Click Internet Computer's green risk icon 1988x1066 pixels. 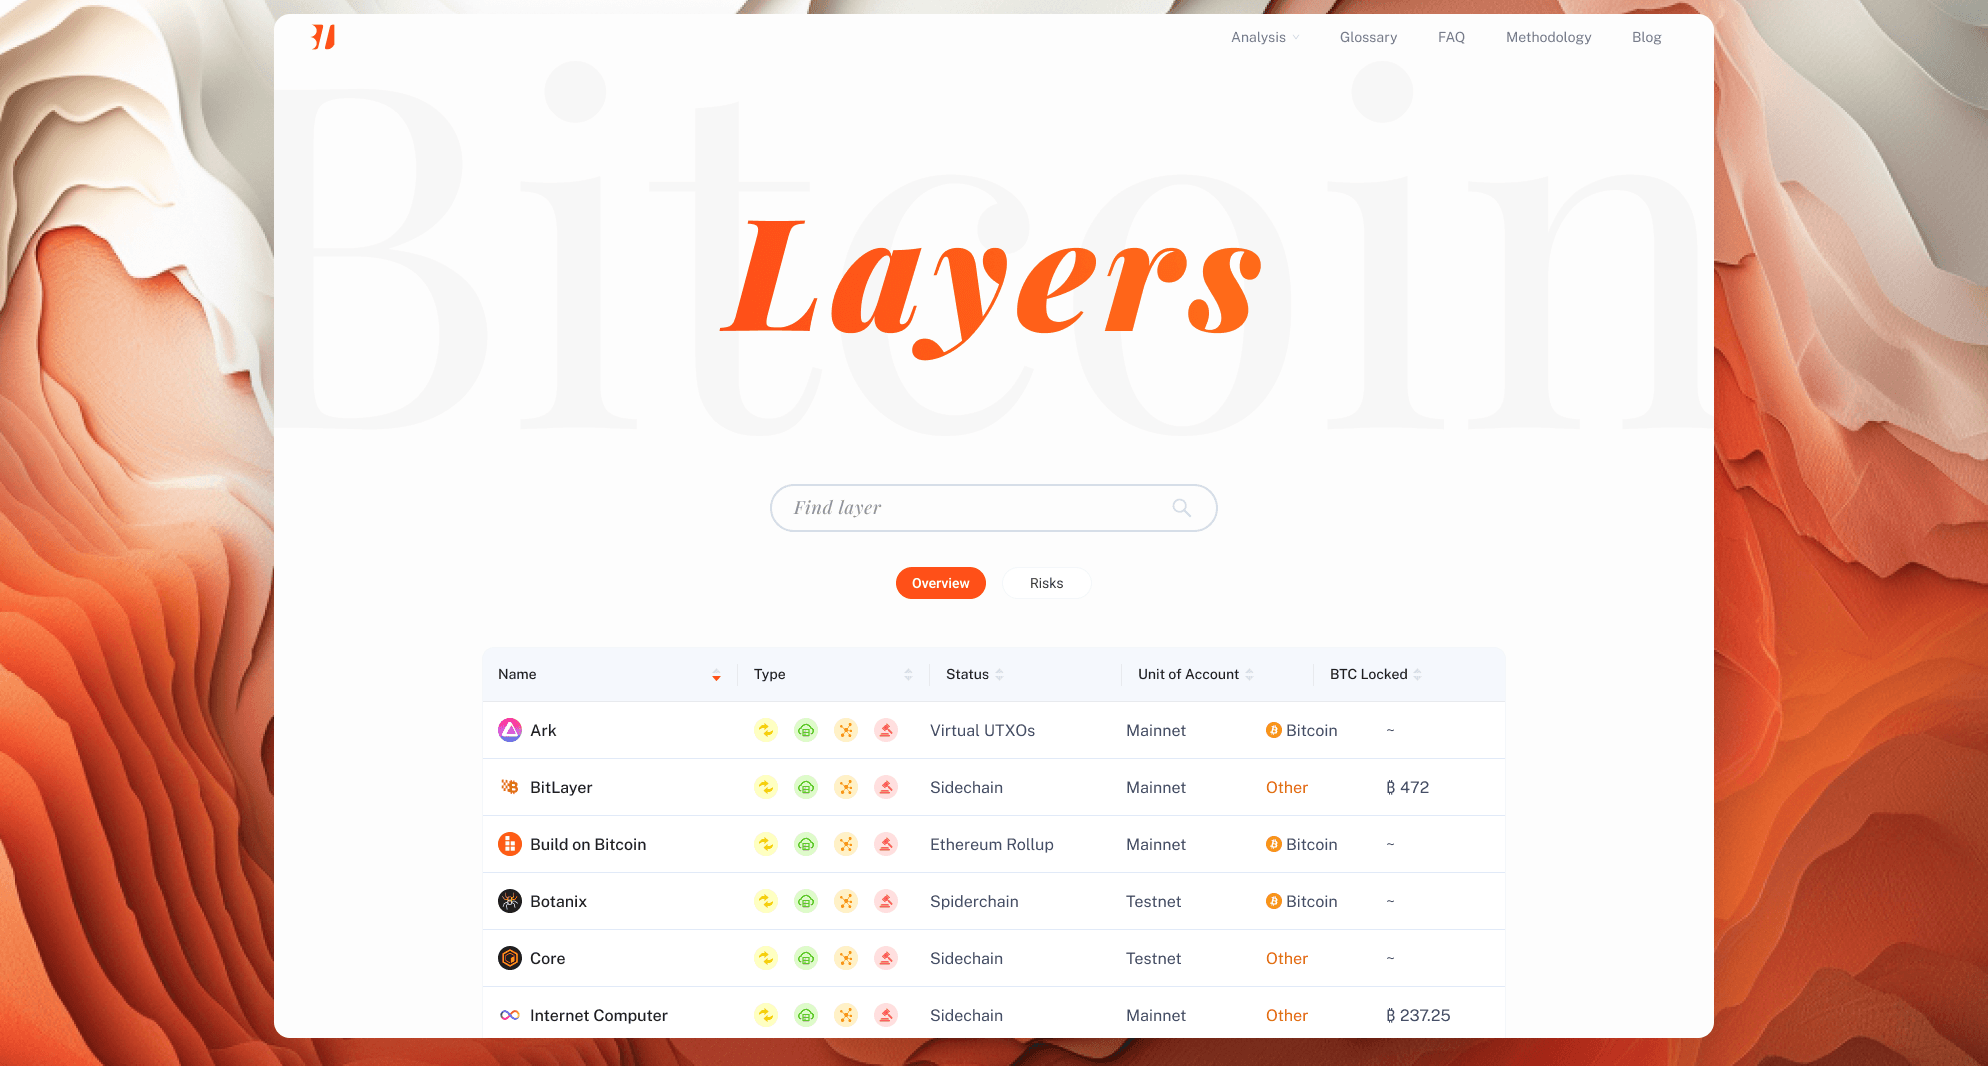click(x=806, y=1015)
